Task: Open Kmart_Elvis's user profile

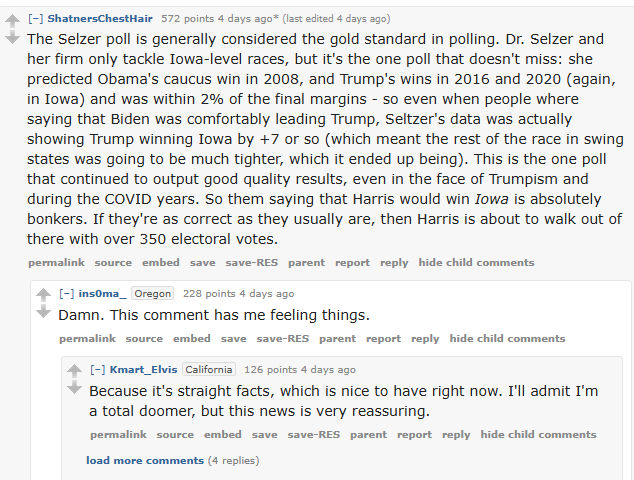Action: coord(143,369)
